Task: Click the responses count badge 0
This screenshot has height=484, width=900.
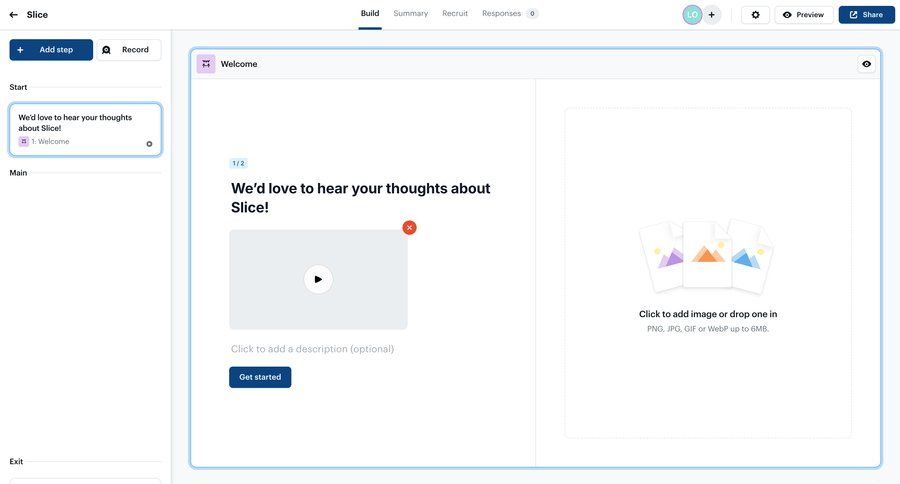Action: (x=532, y=14)
